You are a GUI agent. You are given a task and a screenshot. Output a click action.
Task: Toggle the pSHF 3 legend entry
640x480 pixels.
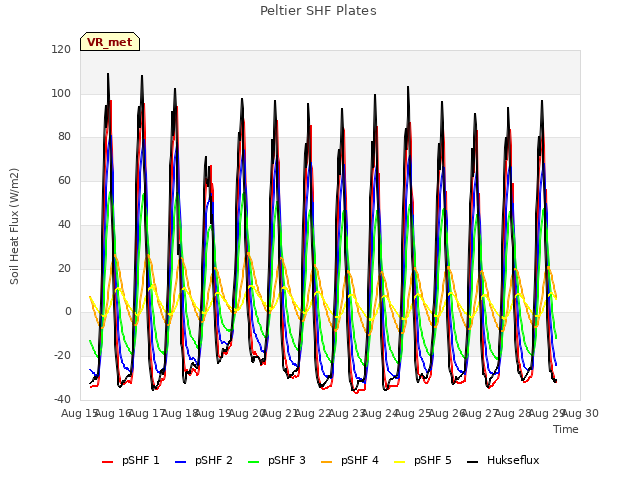(277, 460)
